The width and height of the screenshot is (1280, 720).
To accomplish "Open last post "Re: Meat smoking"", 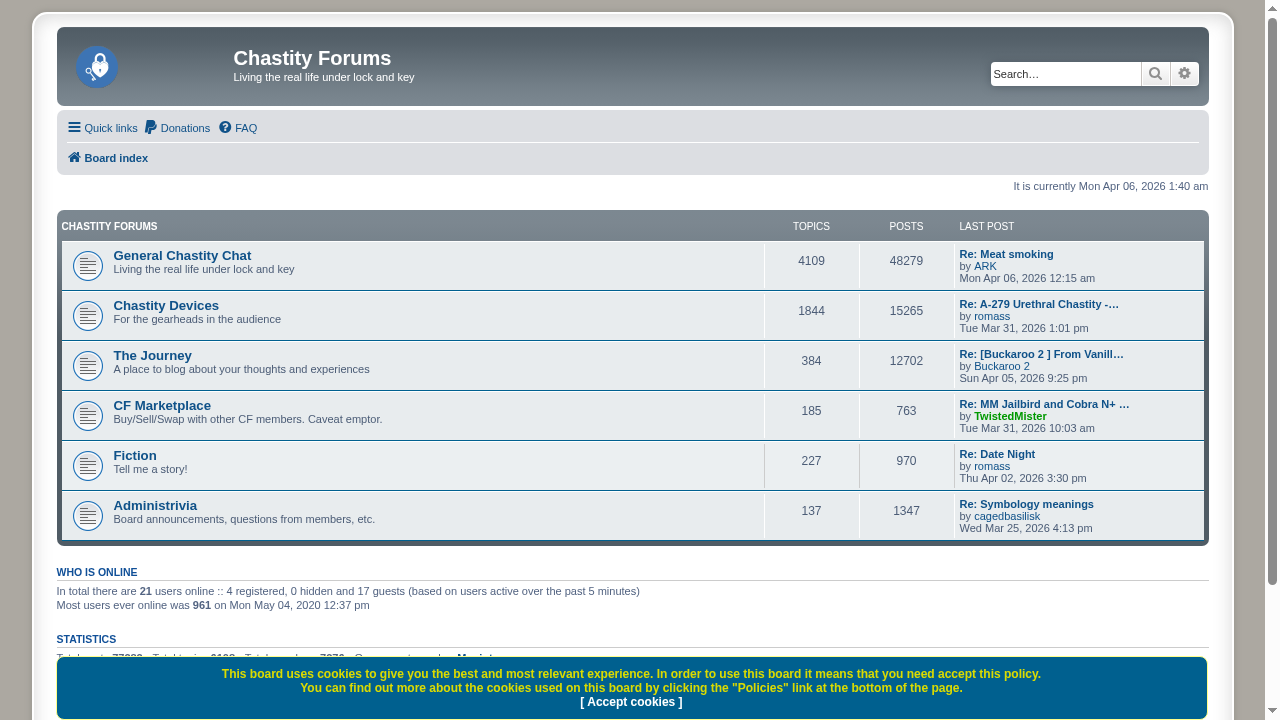I will [x=1006, y=254].
